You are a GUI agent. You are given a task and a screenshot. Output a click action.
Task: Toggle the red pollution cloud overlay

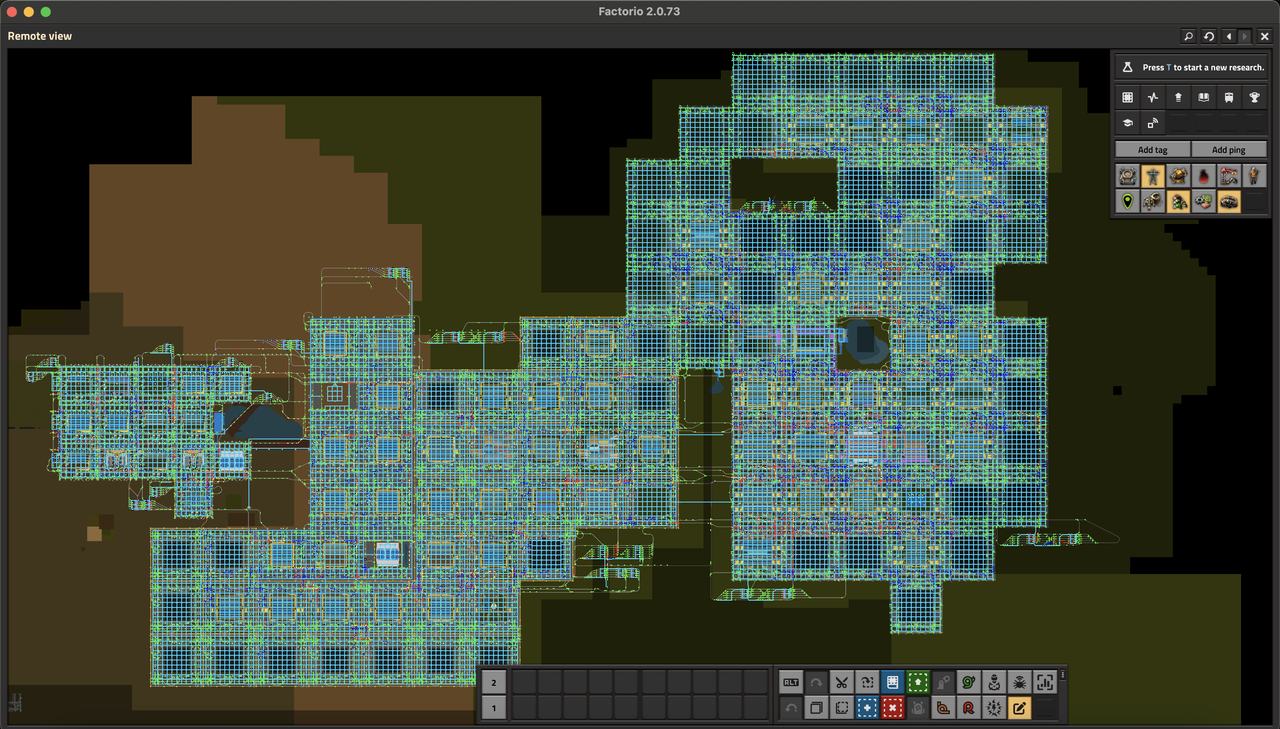click(x=1204, y=176)
